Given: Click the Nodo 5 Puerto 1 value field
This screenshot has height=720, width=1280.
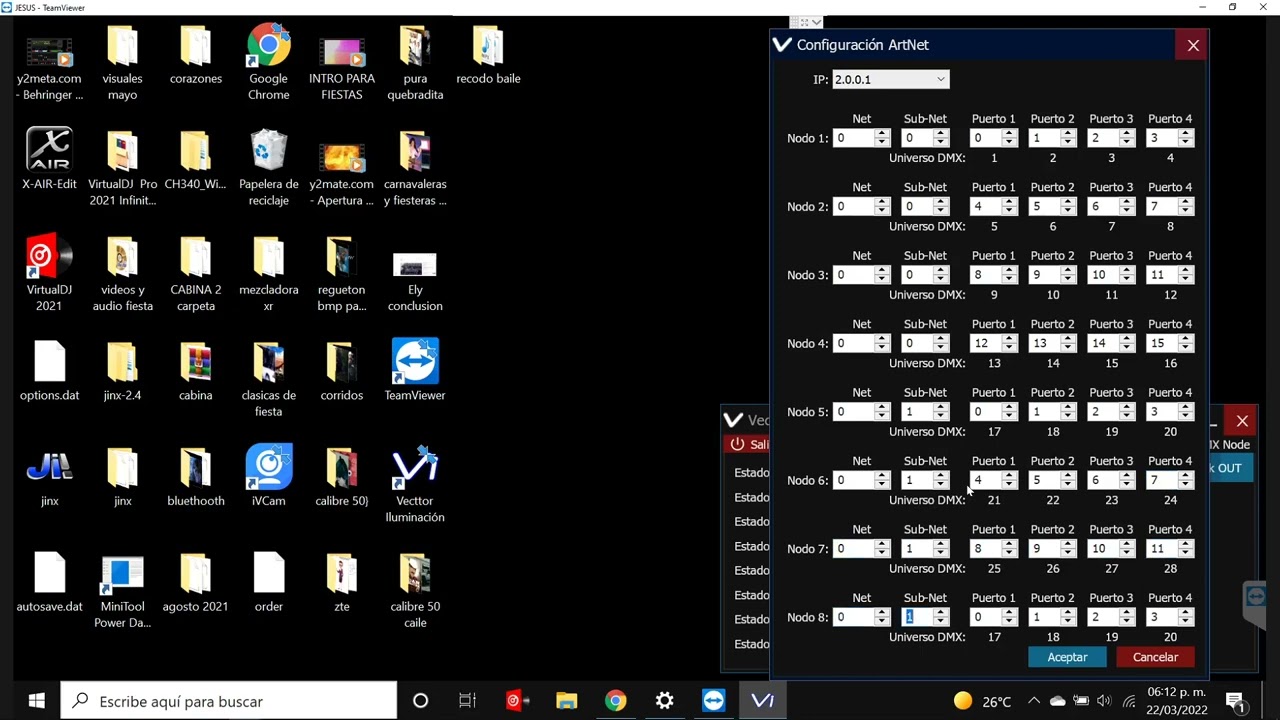Looking at the screenshot, I should (x=984, y=412).
